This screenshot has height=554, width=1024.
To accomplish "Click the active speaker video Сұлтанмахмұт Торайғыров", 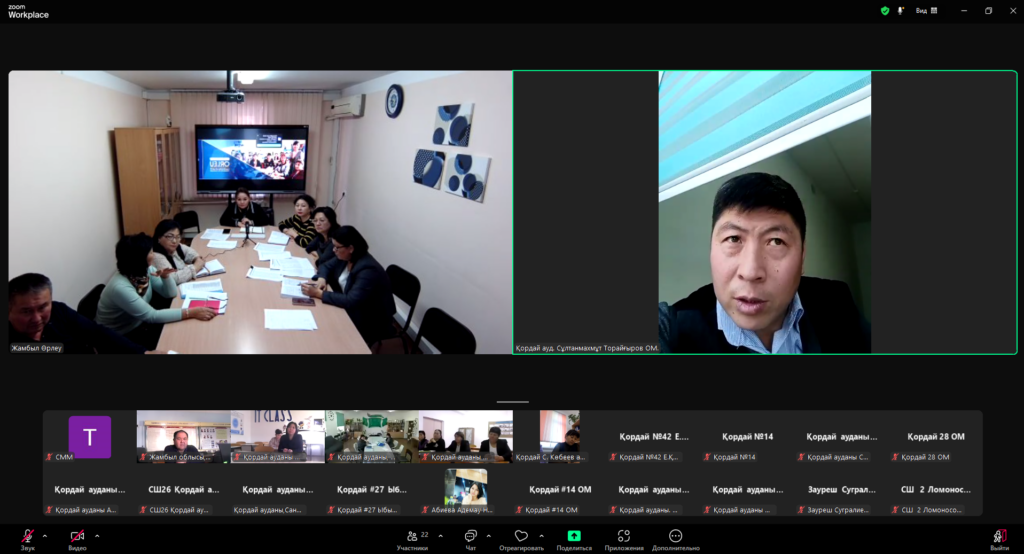I will (x=764, y=212).
